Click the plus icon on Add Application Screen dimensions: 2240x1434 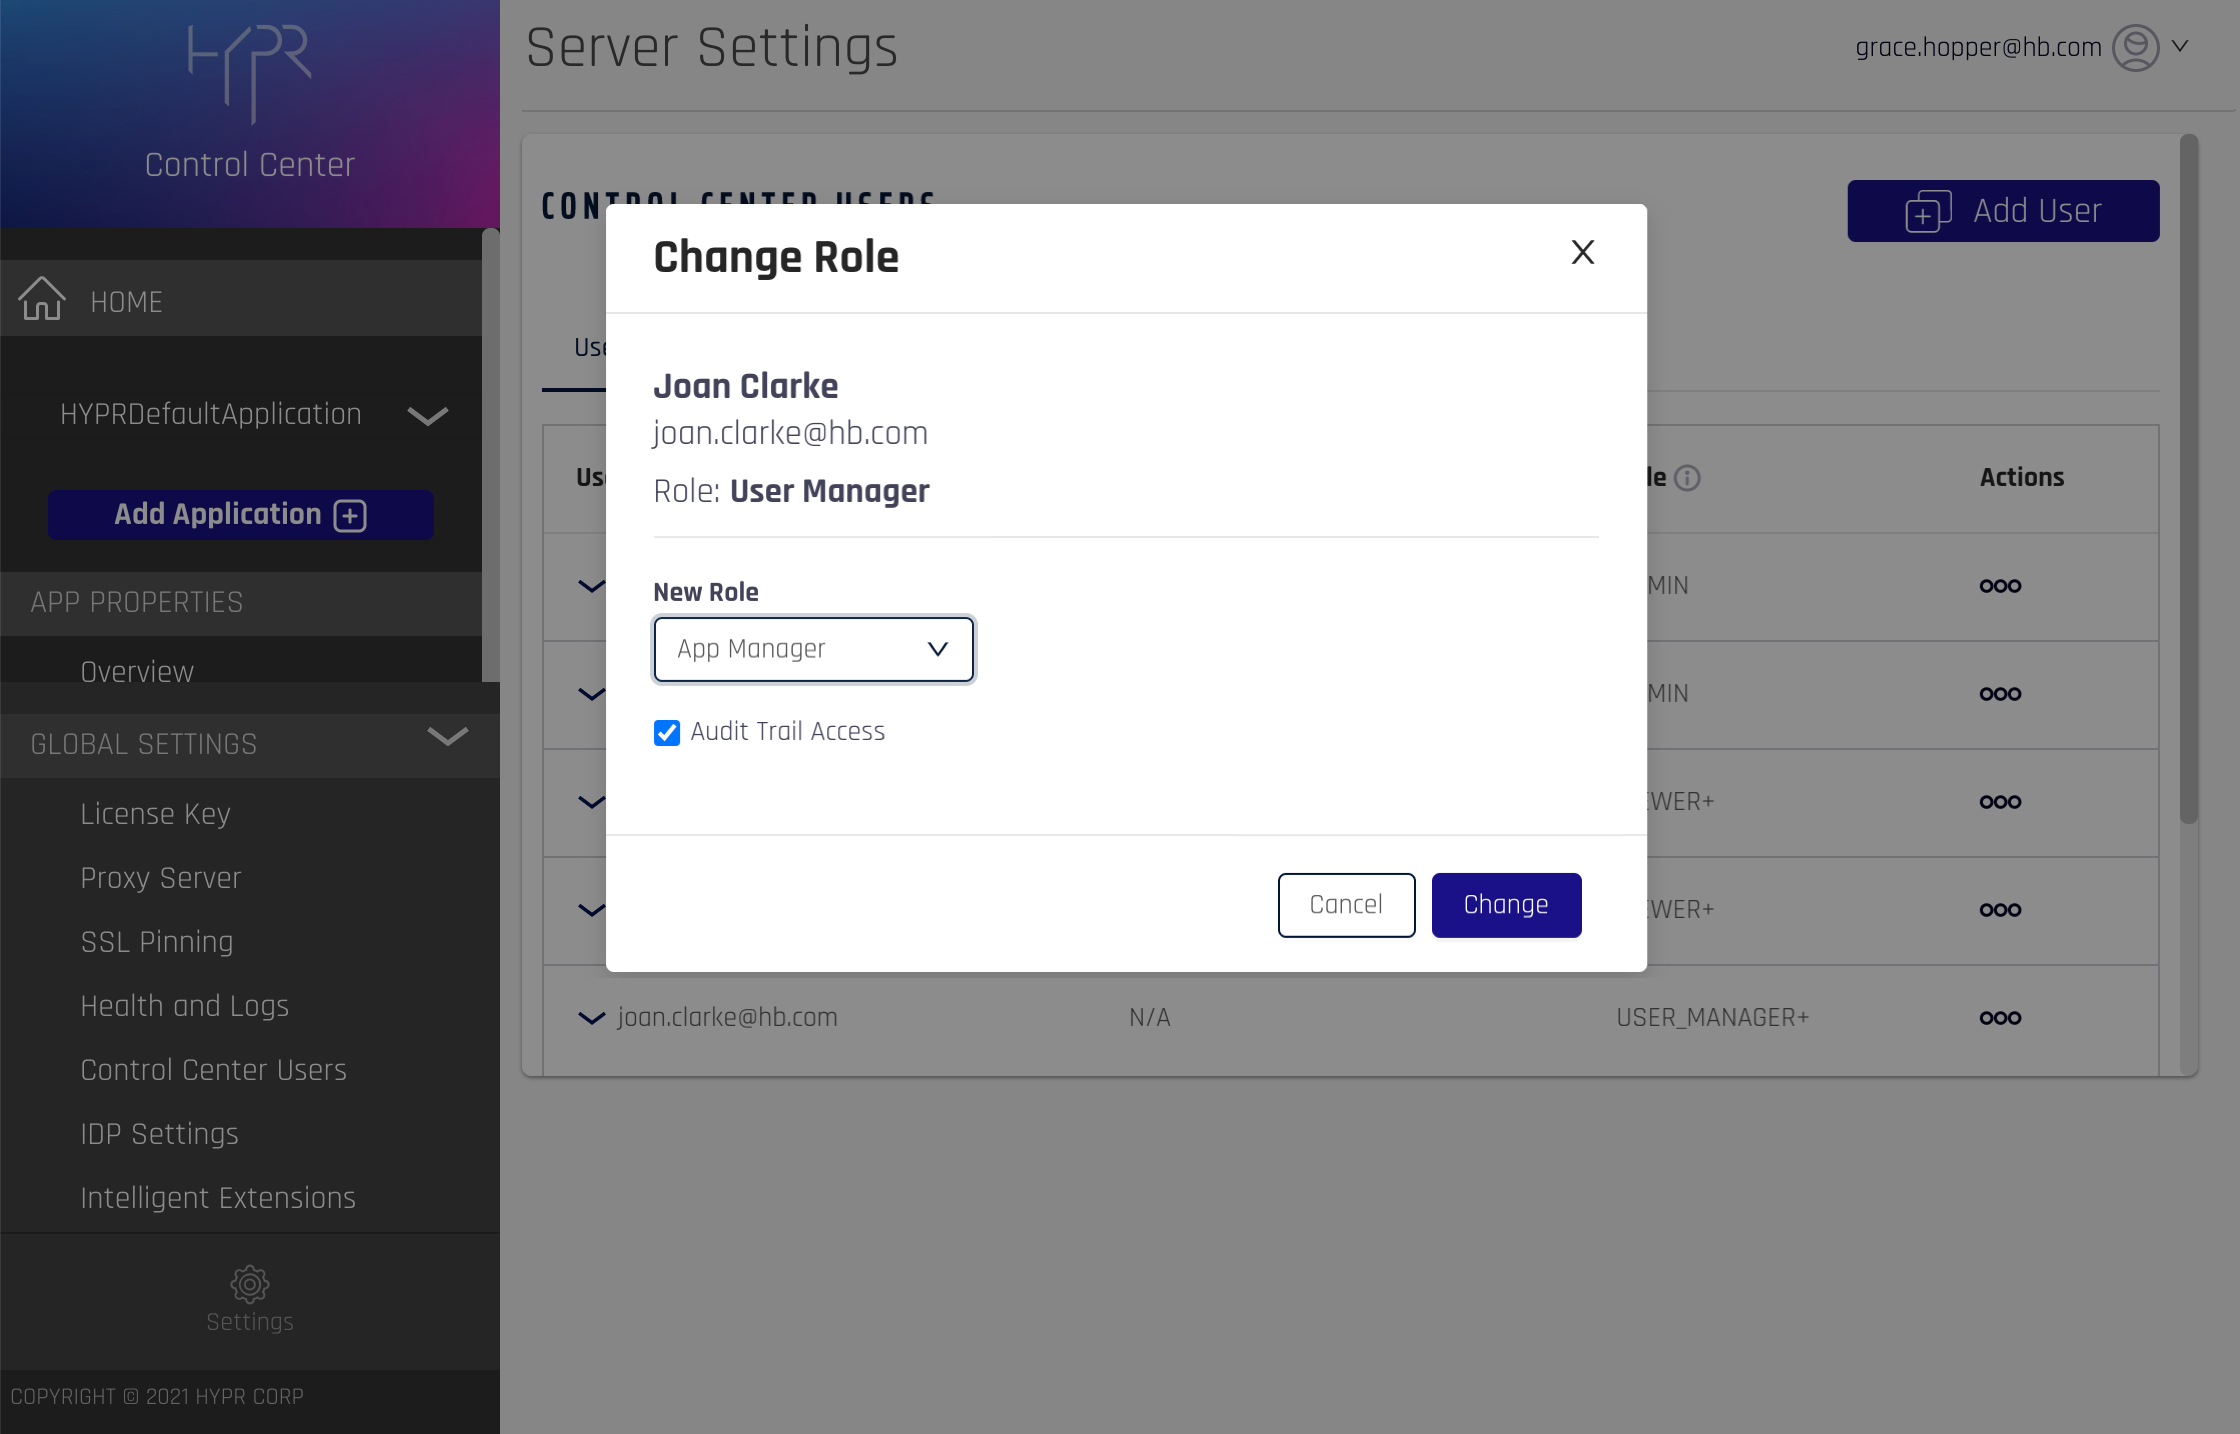click(350, 515)
